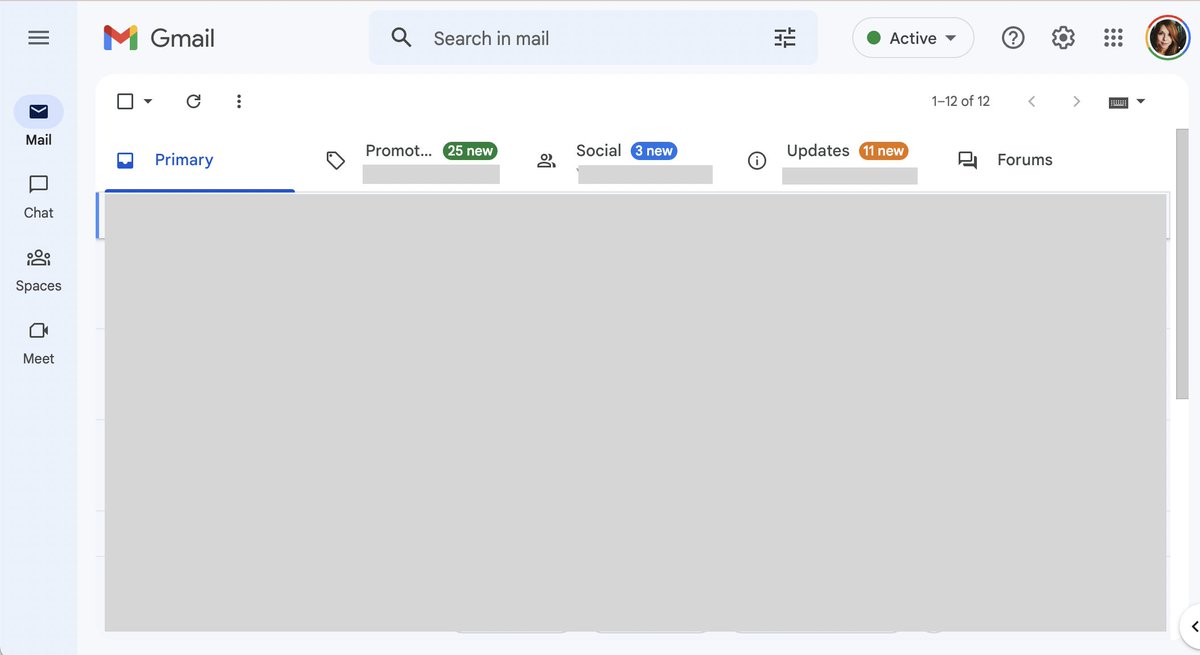
Task: Open Spaces in the sidebar
Action: (38, 270)
